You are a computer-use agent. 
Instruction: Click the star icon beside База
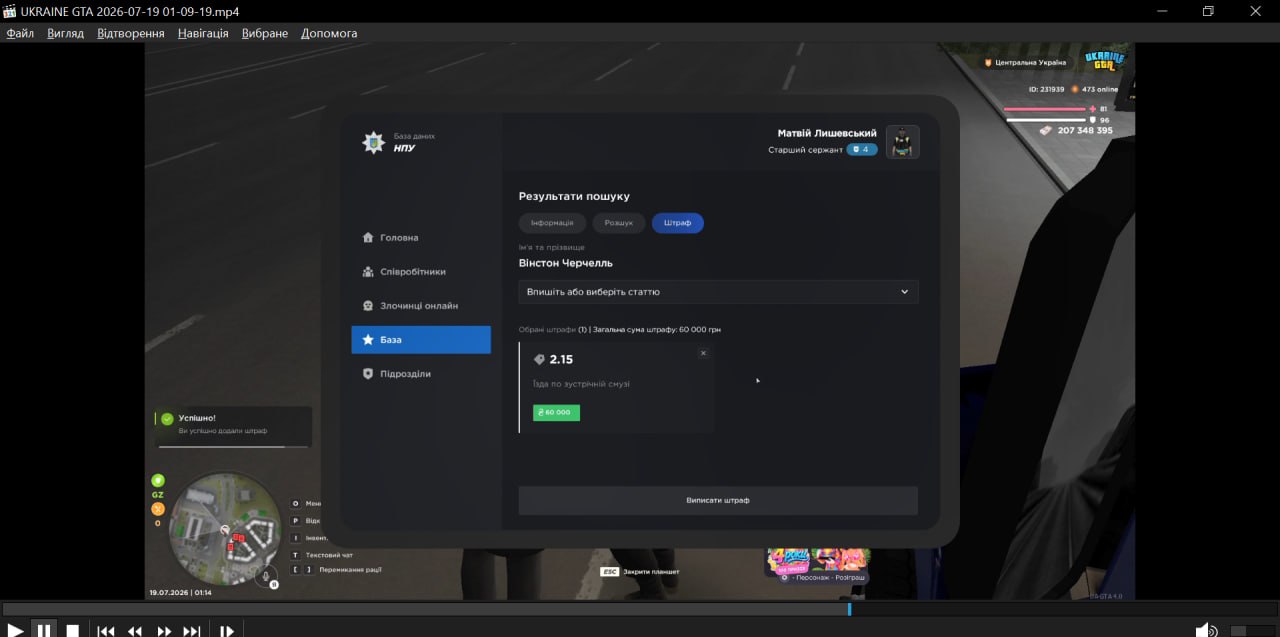[368, 340]
